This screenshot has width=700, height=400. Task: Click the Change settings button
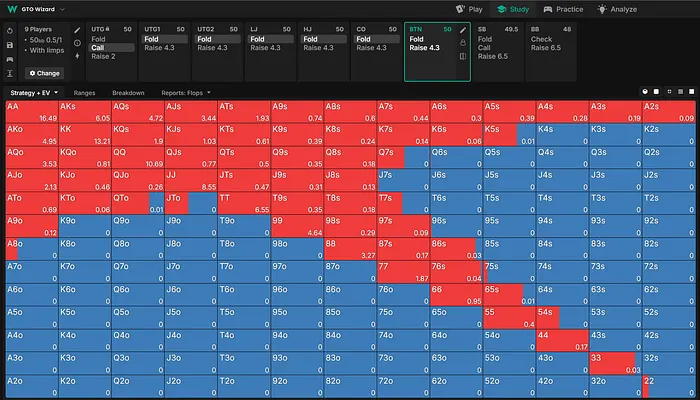tap(43, 73)
